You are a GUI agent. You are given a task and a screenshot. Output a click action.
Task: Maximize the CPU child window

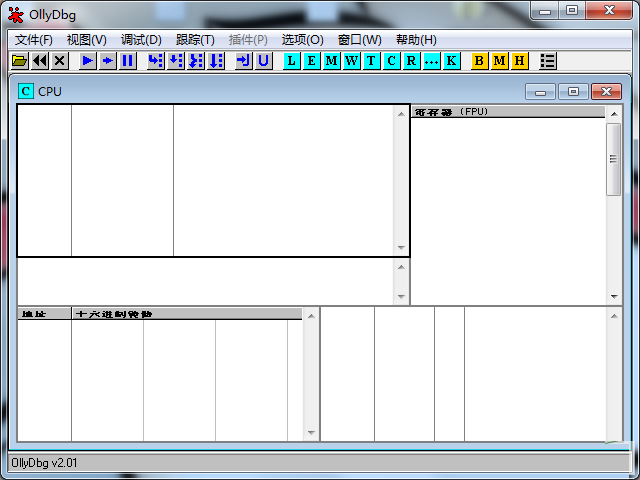click(x=573, y=92)
